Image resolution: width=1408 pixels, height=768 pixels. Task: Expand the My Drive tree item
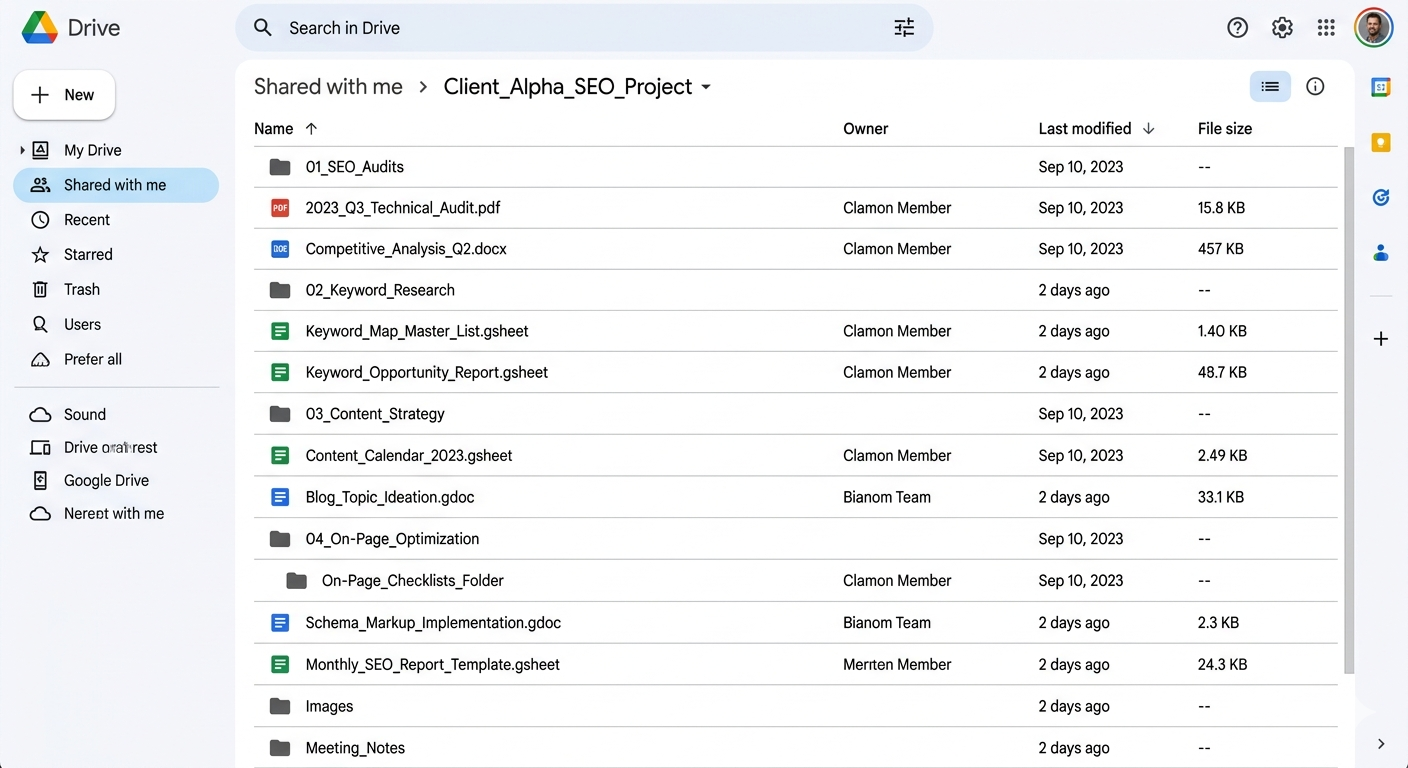point(22,149)
